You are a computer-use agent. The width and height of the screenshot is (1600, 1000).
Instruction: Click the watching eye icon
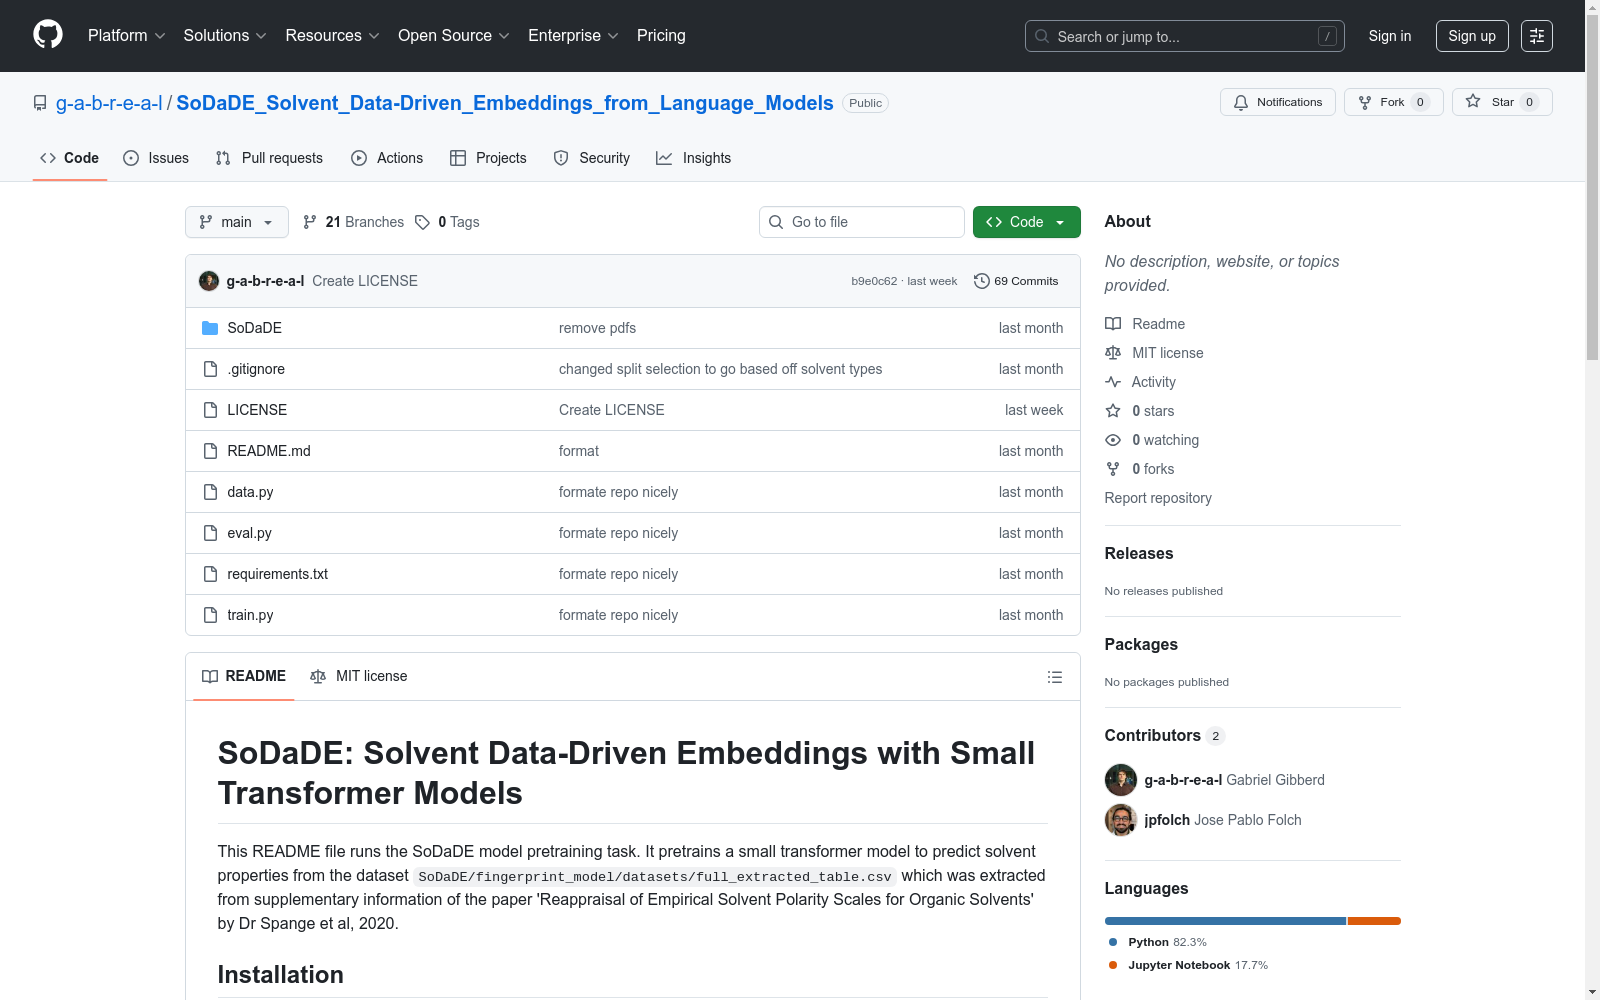point(1113,440)
